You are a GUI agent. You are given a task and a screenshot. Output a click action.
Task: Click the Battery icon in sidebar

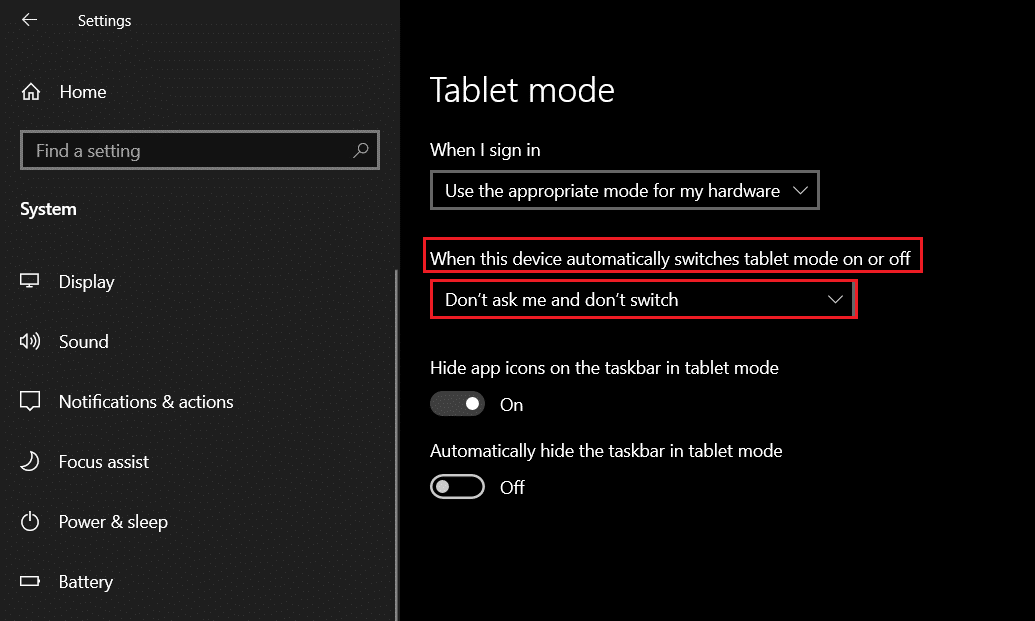pos(30,582)
